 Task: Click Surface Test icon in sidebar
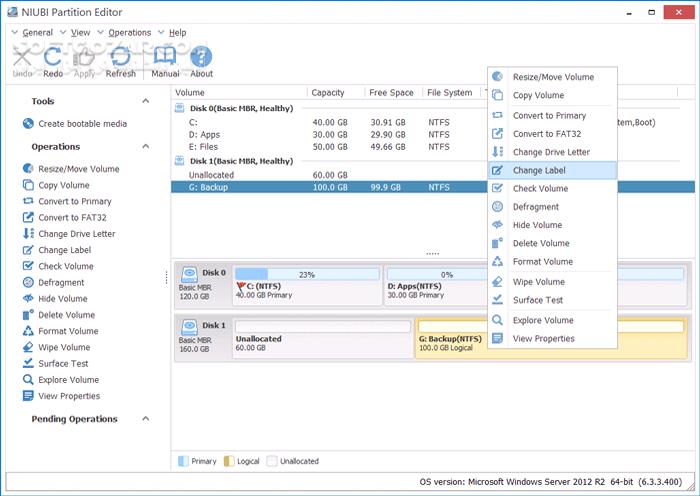point(28,363)
